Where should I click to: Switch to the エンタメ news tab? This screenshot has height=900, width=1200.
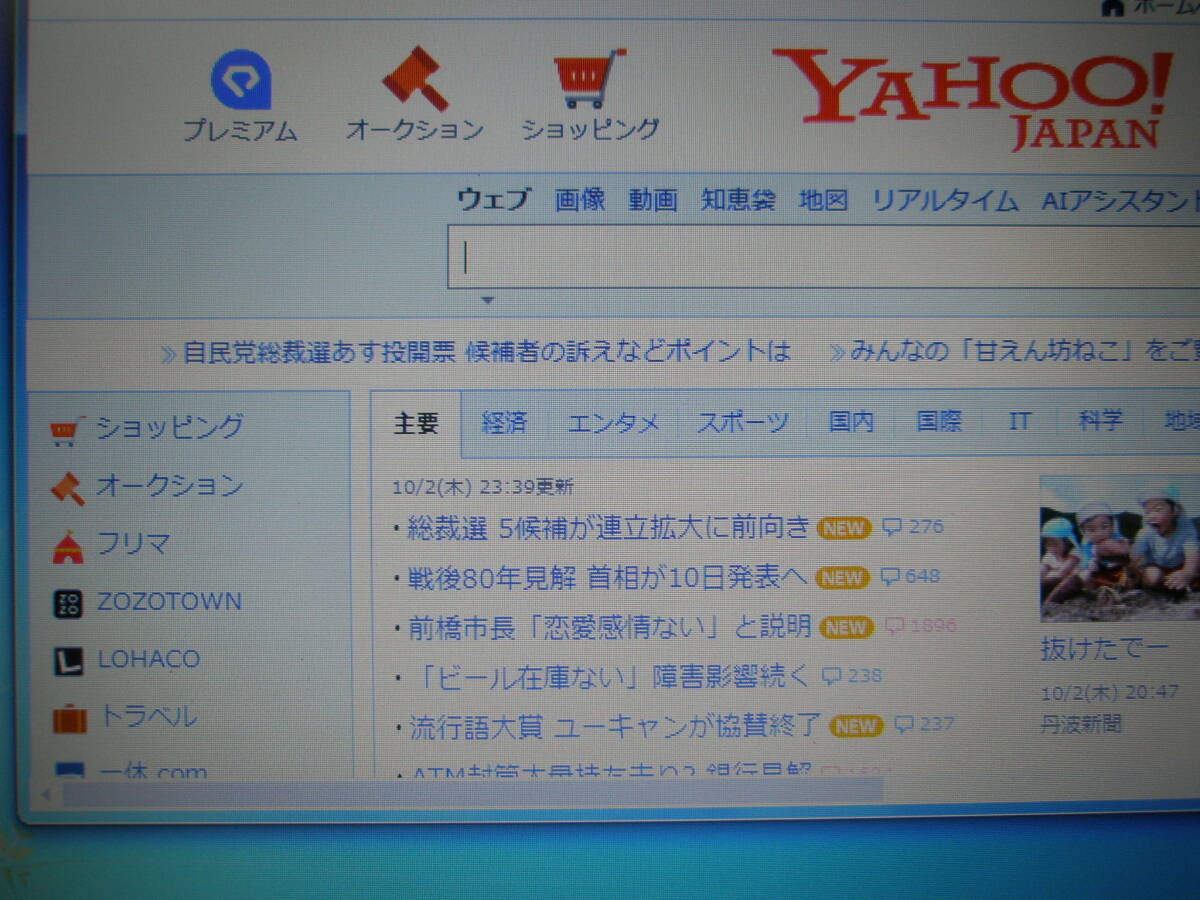[613, 422]
